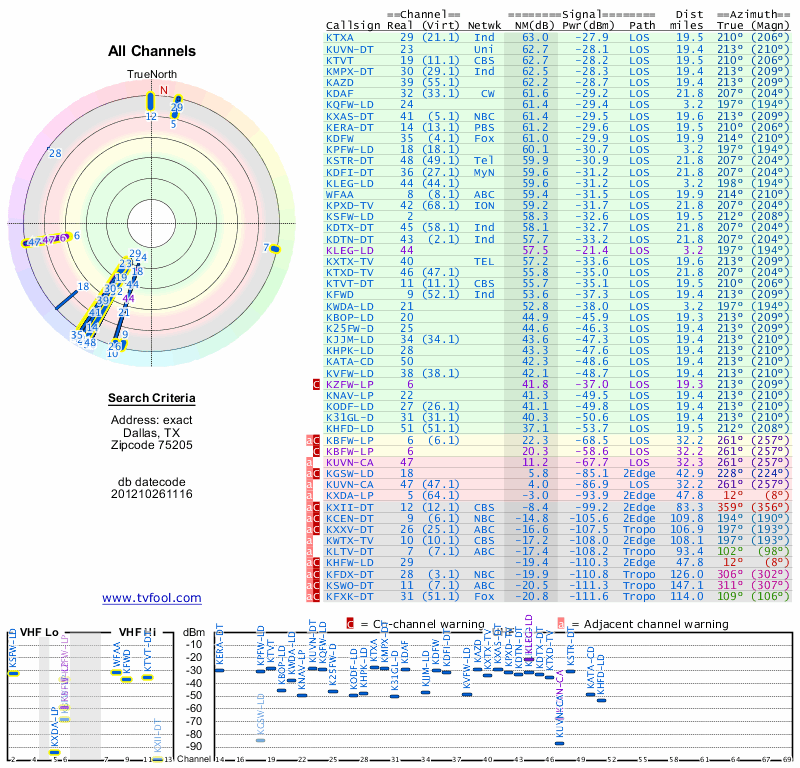Screen dimensions: 800x768
Task: Click the adjacent channel warning icon beside KXDA-LP
Action: pyautogui.click(x=309, y=495)
